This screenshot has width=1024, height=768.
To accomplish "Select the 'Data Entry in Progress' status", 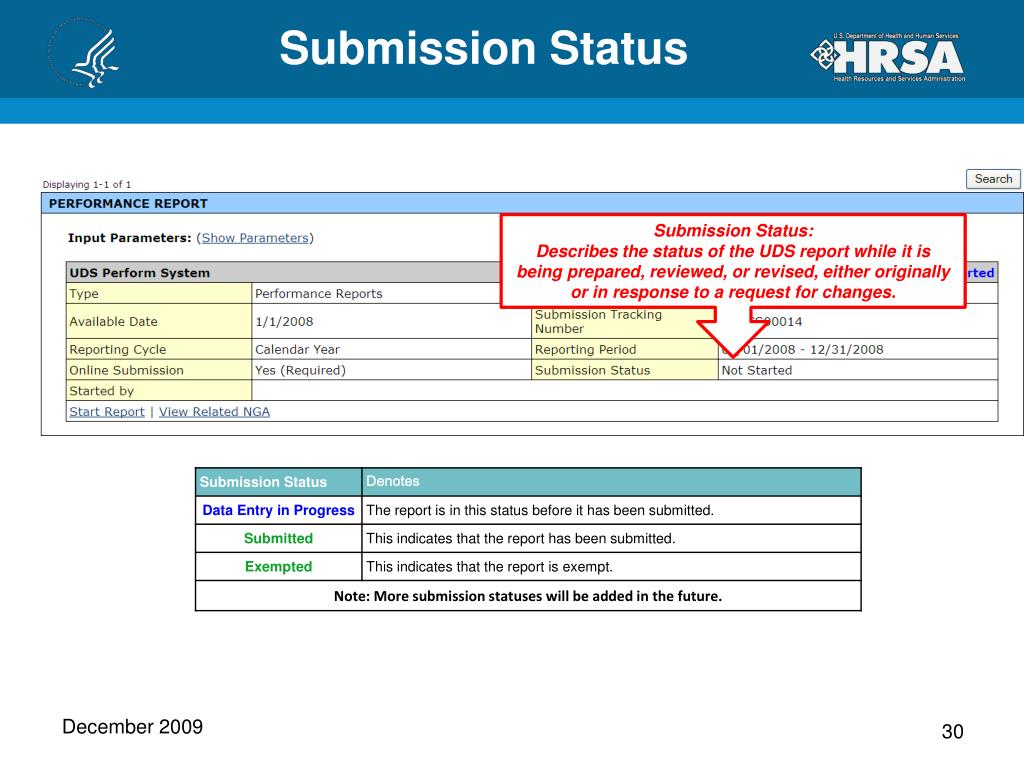I will pyautogui.click(x=278, y=510).
